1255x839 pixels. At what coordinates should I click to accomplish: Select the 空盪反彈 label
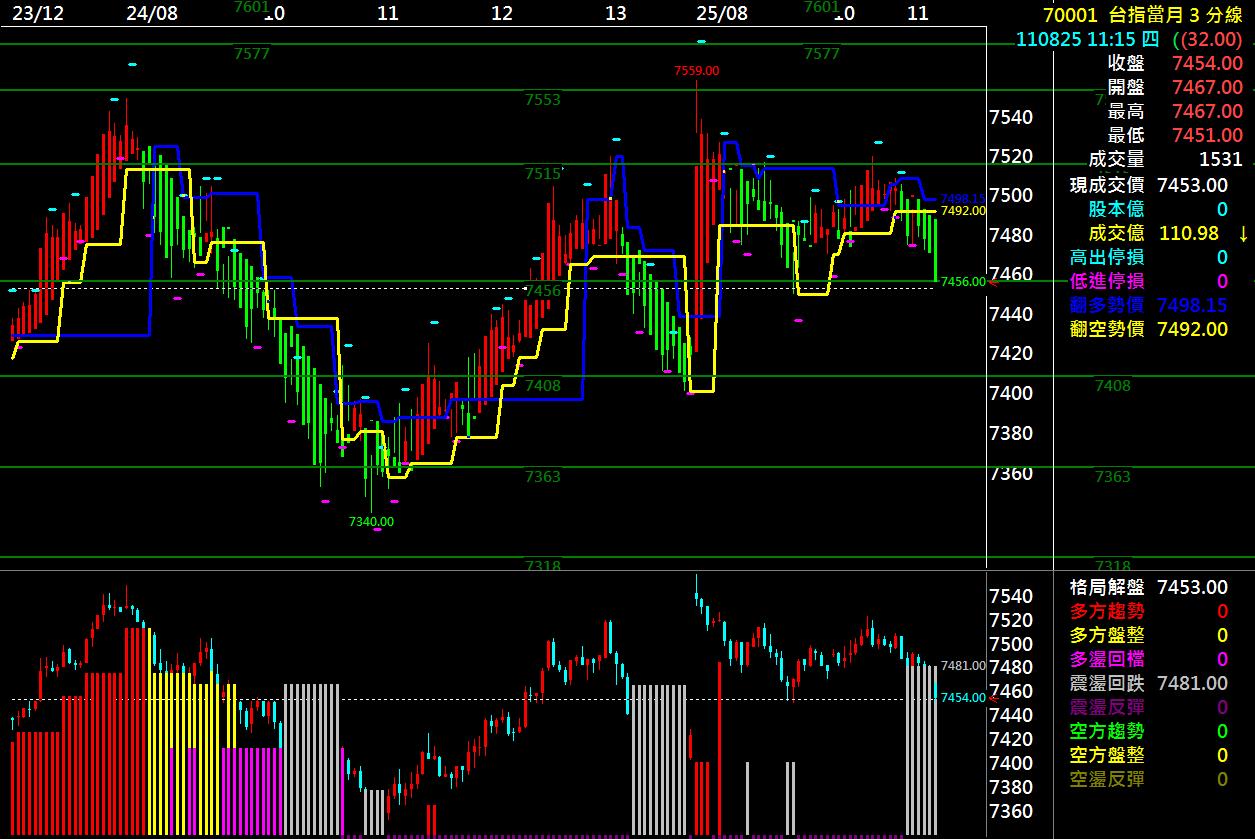[x=1107, y=779]
